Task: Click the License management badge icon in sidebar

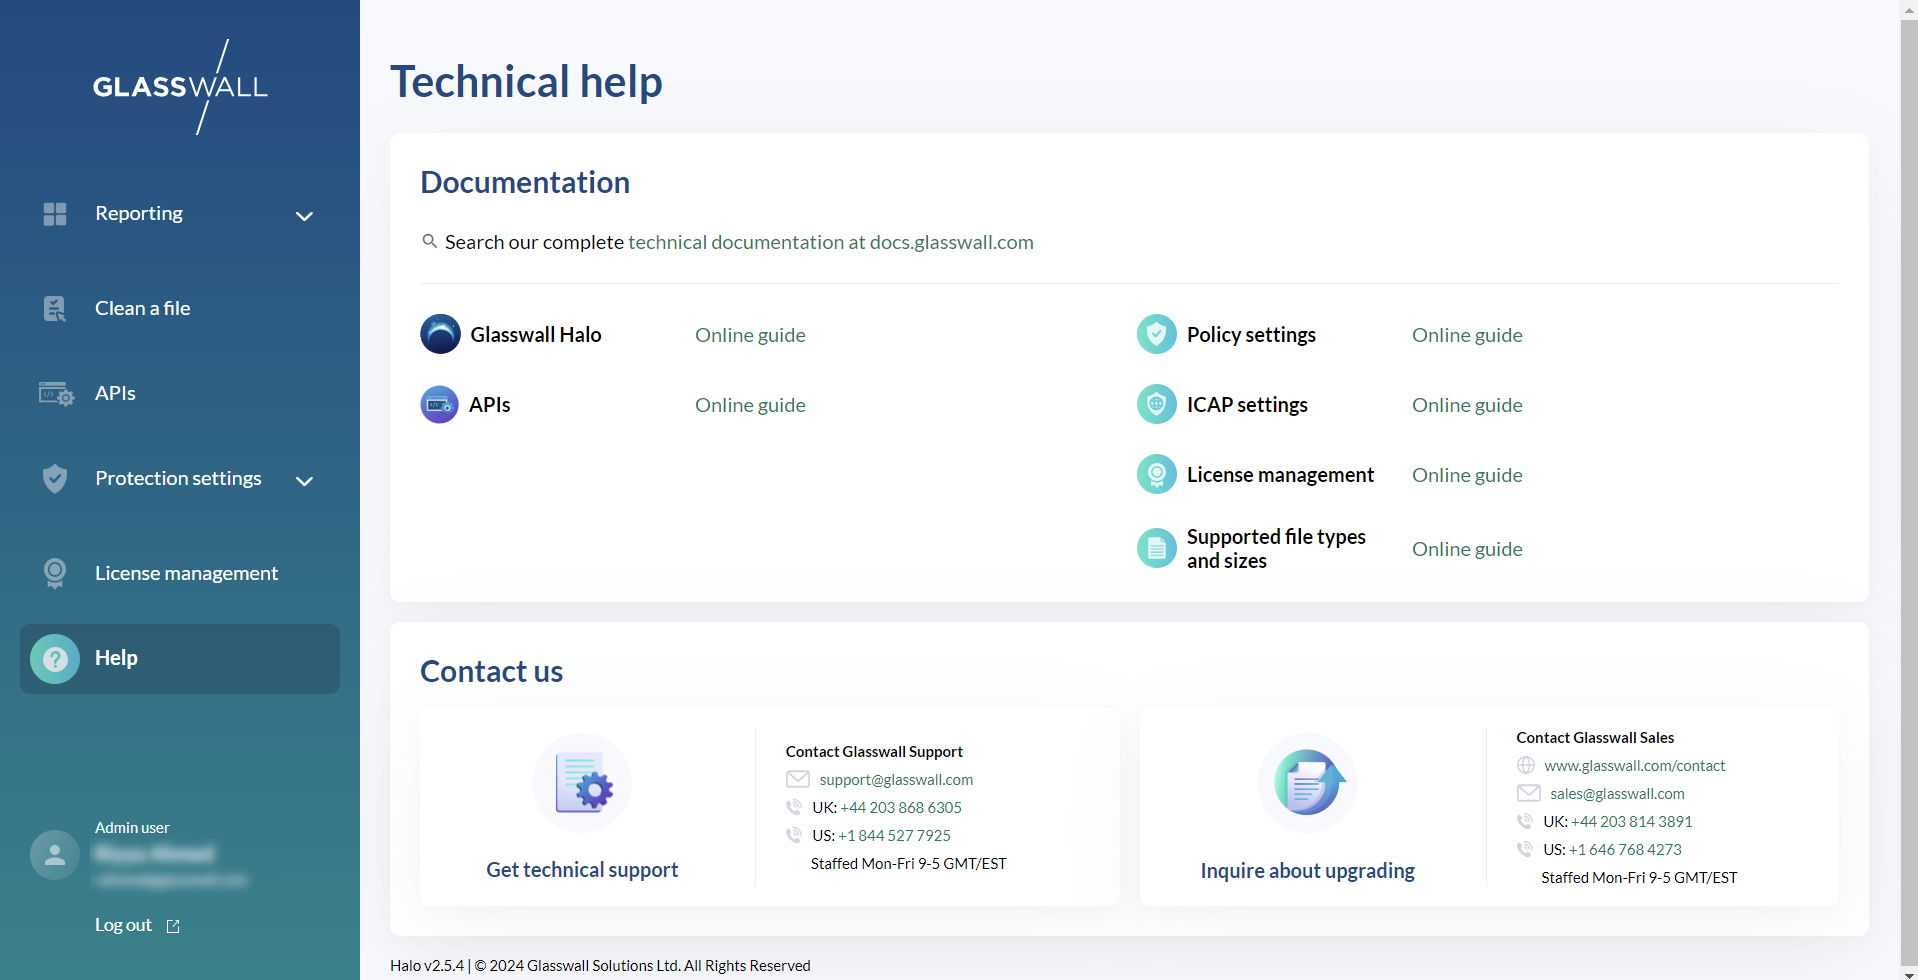Action: [55, 573]
